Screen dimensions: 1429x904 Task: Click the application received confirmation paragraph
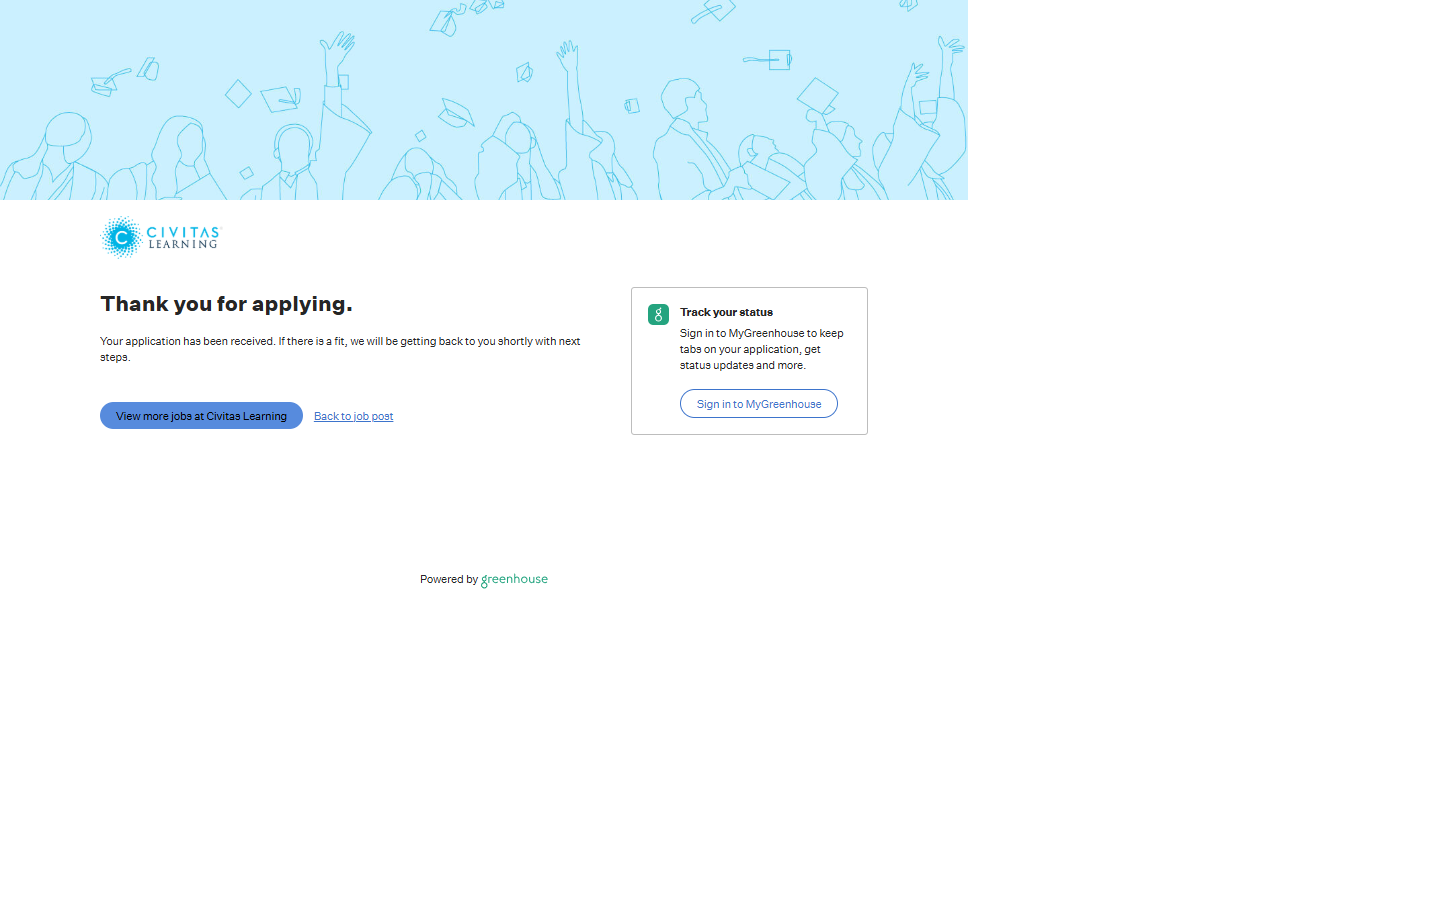coord(340,341)
